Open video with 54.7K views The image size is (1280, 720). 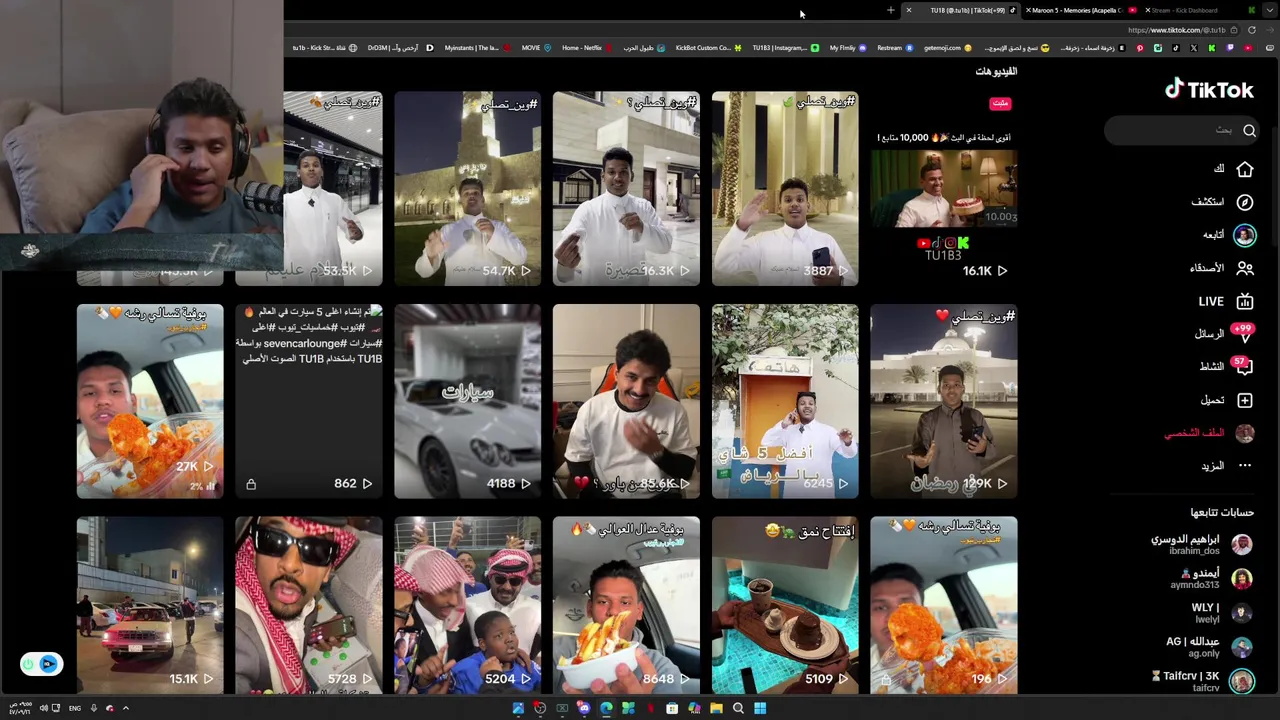(x=467, y=188)
